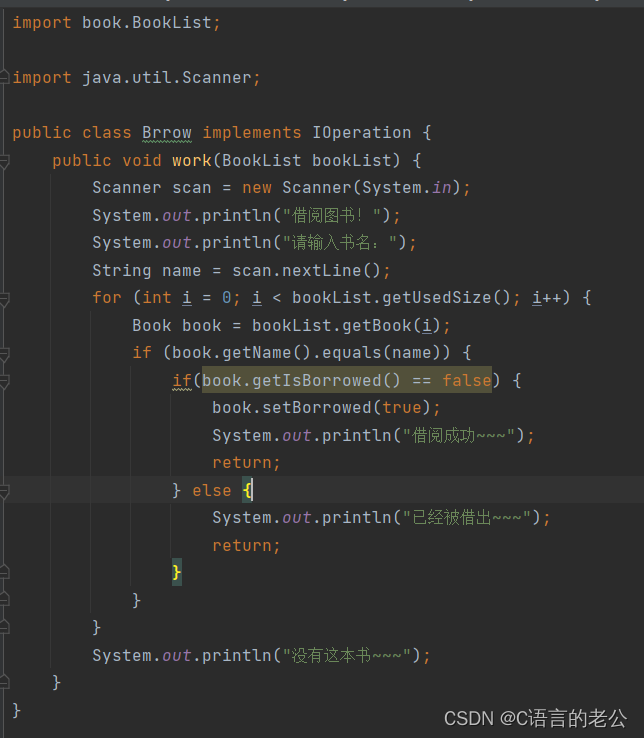The width and height of the screenshot is (644, 738).
Task: Click fold-end marker beside highlighted closing brace
Action: coord(4,573)
